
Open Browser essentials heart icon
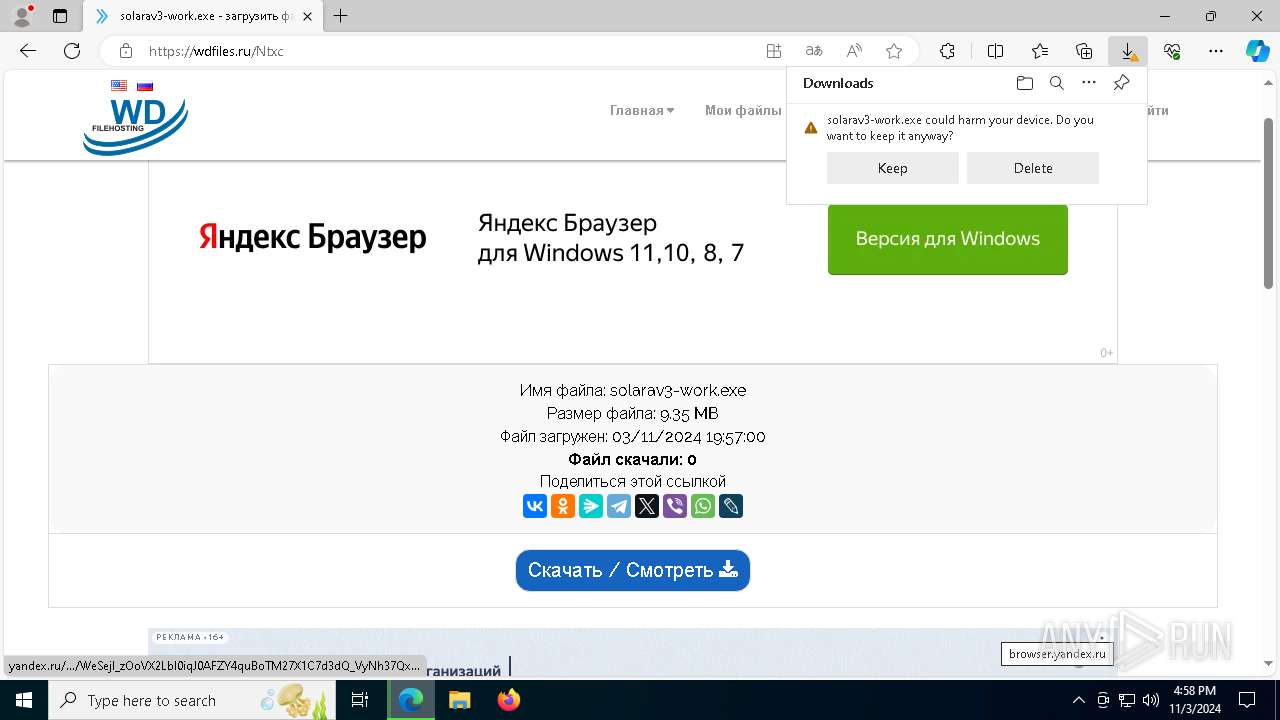1172,51
